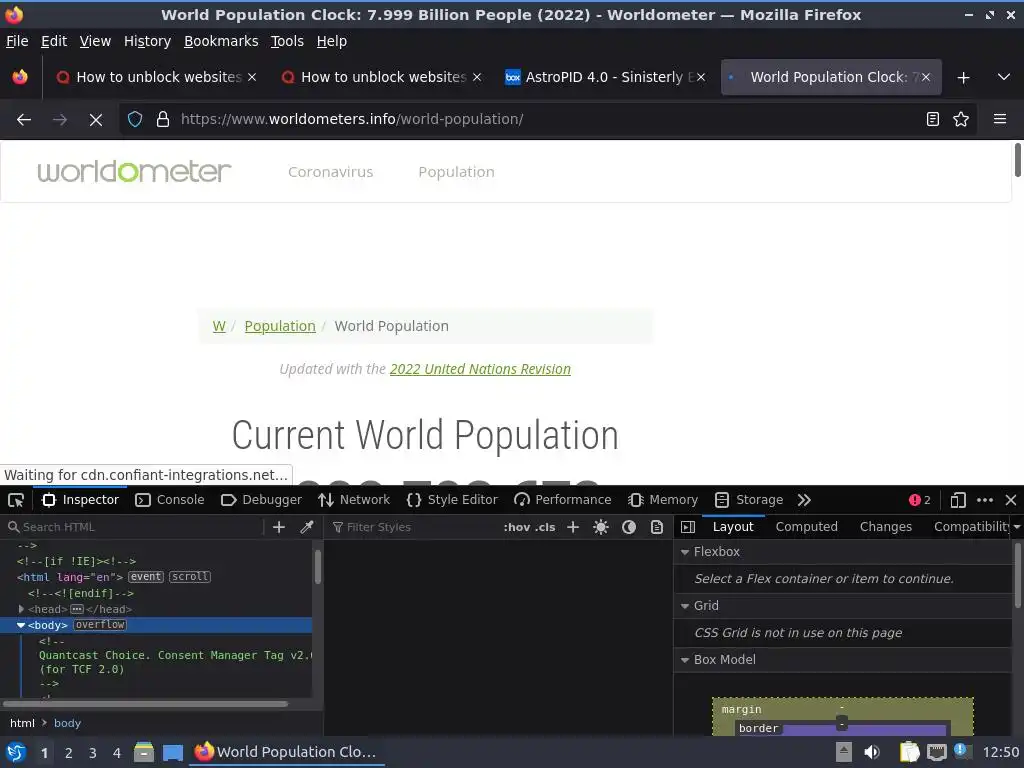Toggle reader view icon in address bar

(x=933, y=119)
